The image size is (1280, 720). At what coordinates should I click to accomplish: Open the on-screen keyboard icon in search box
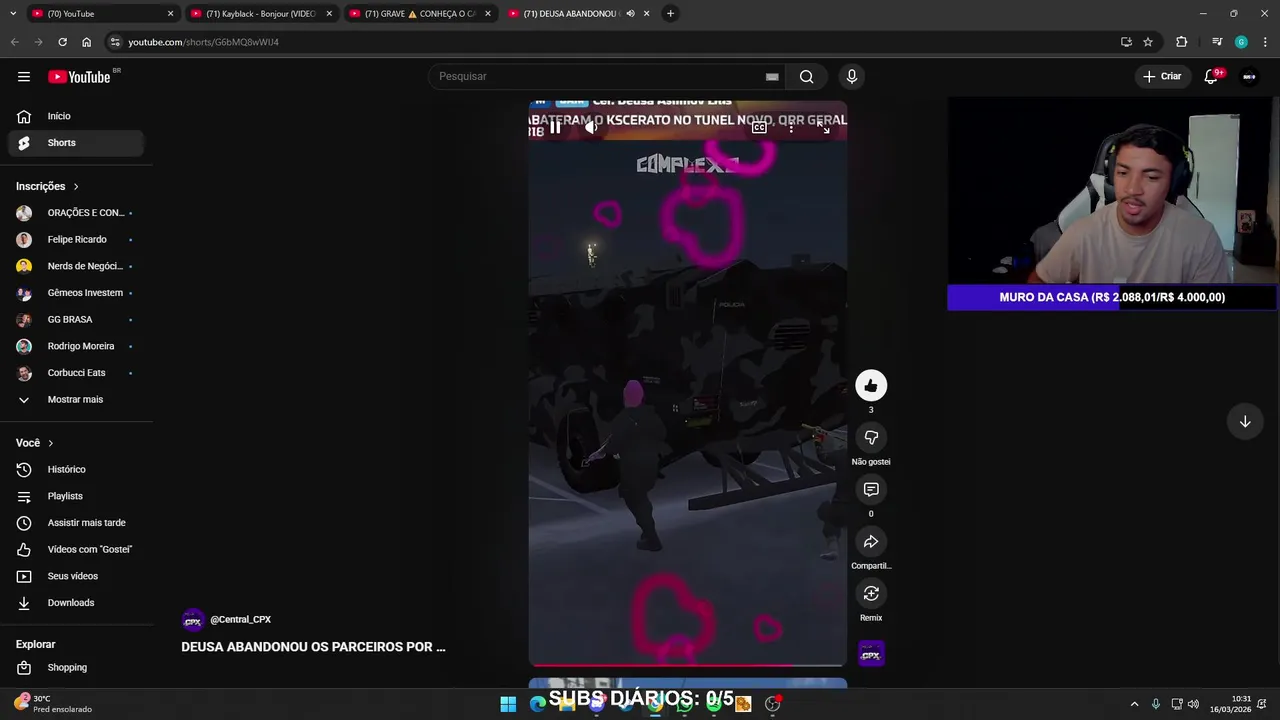[x=772, y=77]
